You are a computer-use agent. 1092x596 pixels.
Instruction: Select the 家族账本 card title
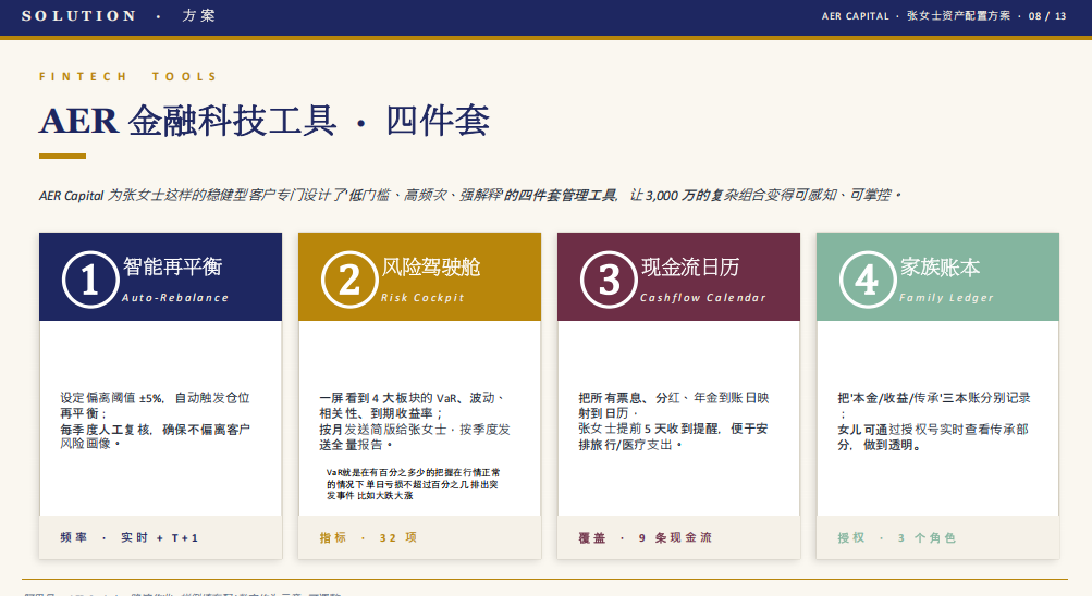click(x=940, y=267)
